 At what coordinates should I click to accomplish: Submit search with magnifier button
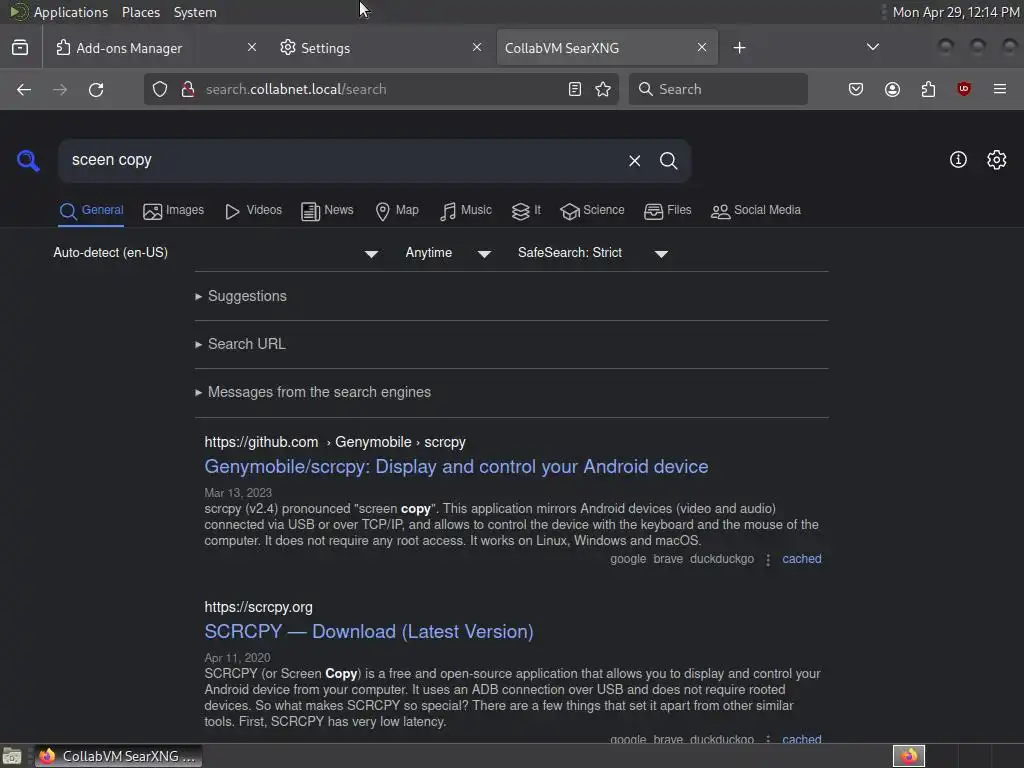click(668, 161)
